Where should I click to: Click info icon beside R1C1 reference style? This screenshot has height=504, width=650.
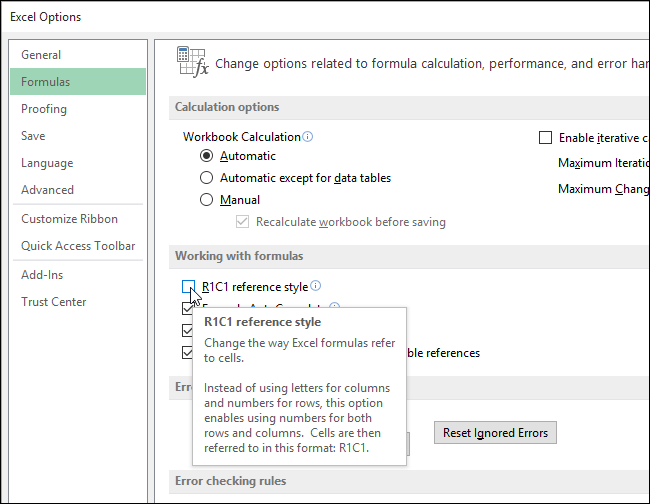315,286
